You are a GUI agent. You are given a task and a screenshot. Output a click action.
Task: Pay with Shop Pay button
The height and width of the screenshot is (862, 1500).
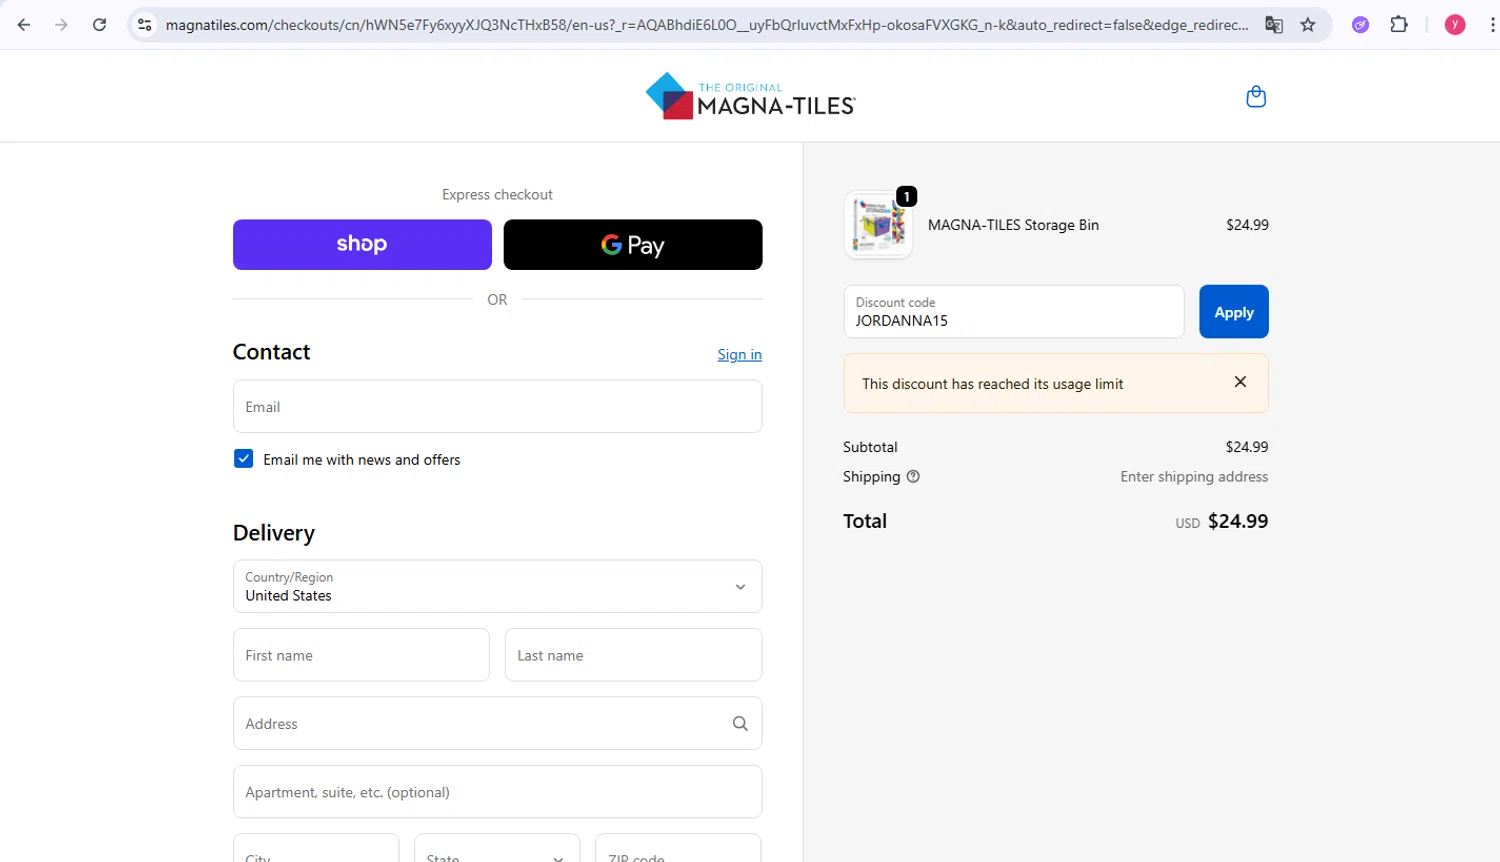click(362, 244)
